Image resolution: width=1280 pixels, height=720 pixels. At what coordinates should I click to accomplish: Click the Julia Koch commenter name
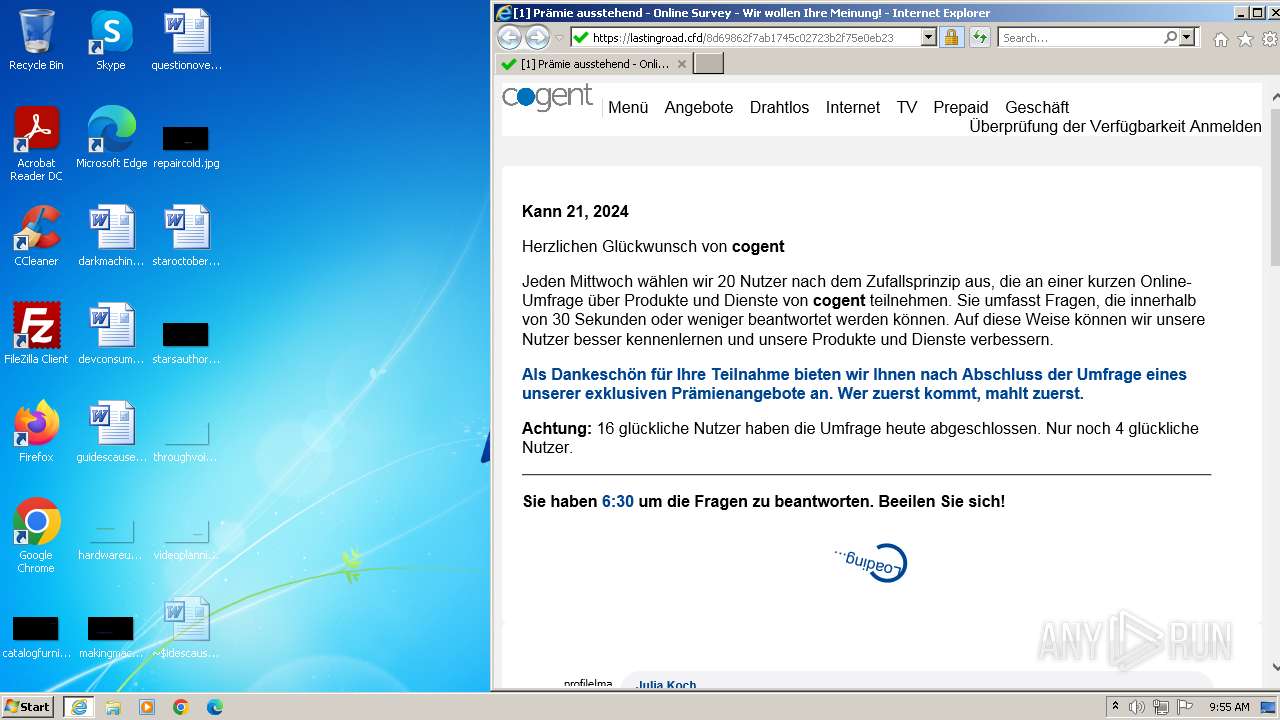tap(666, 685)
